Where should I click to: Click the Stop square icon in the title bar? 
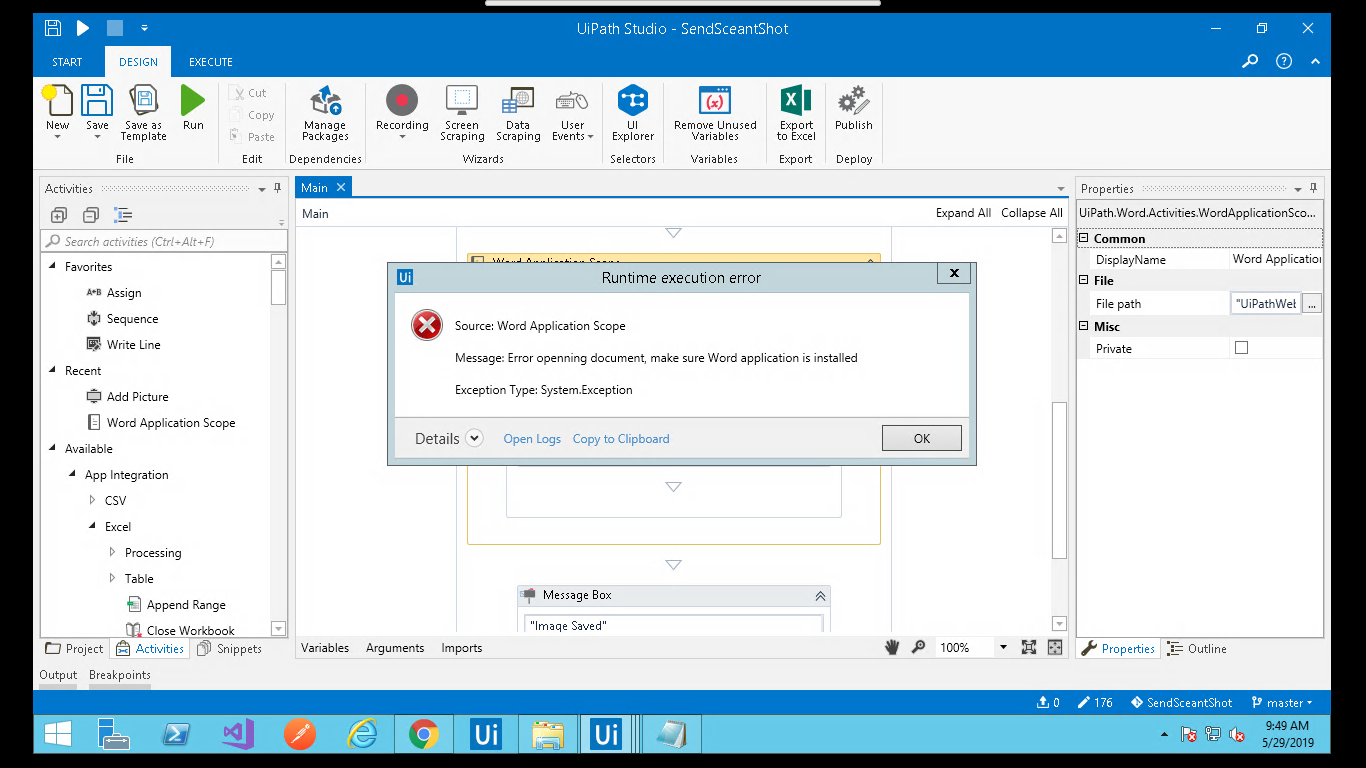pyautogui.click(x=115, y=28)
